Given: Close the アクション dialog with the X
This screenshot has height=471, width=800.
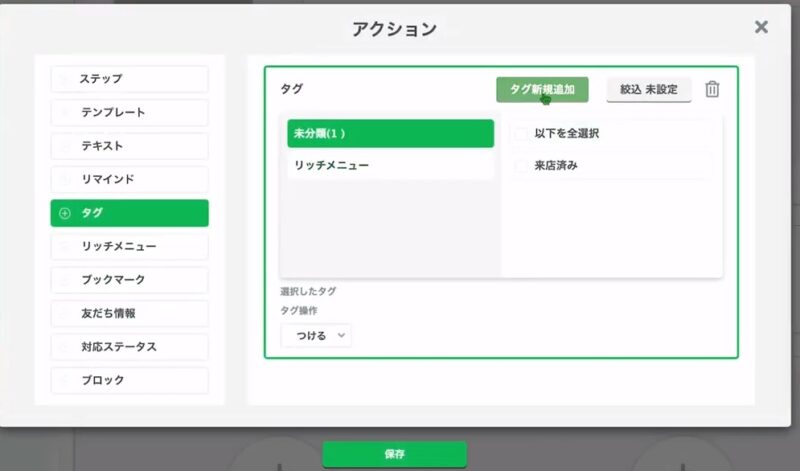Looking at the screenshot, I should pos(761,27).
